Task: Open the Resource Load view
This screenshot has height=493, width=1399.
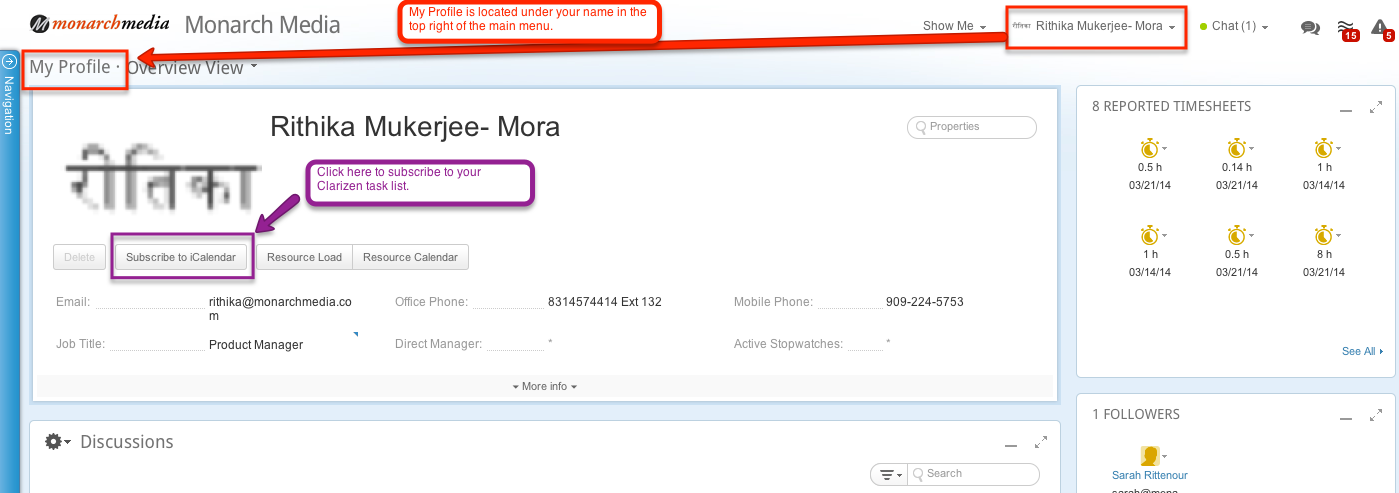Action: pyautogui.click(x=304, y=257)
